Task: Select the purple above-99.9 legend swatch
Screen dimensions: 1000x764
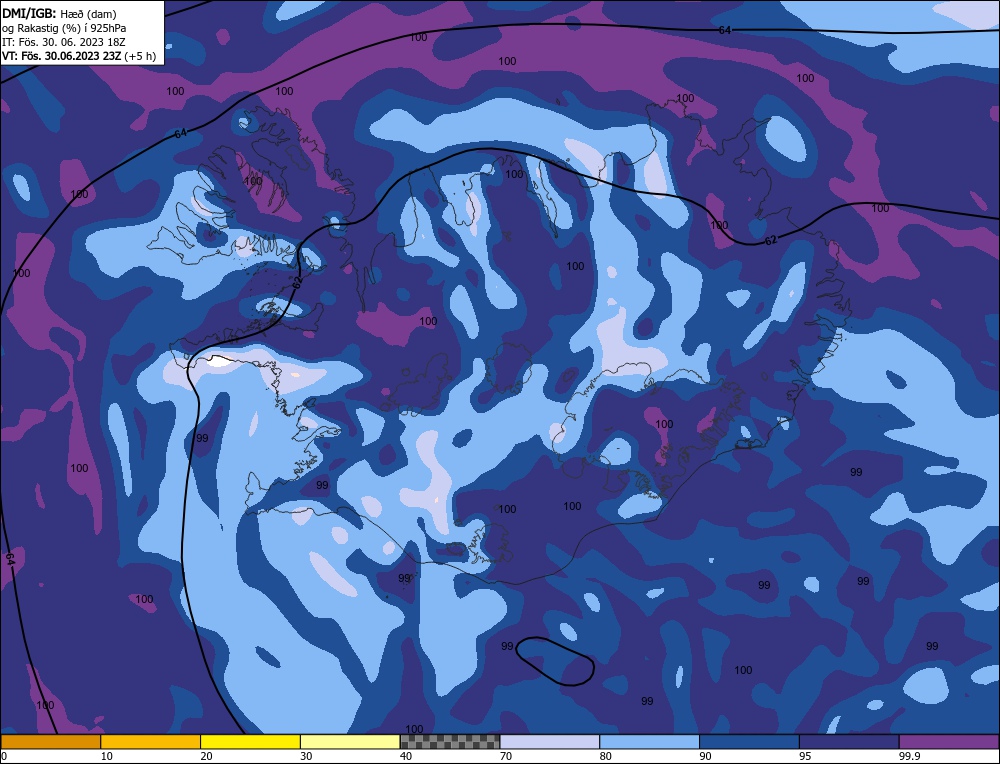Action: click(x=949, y=741)
